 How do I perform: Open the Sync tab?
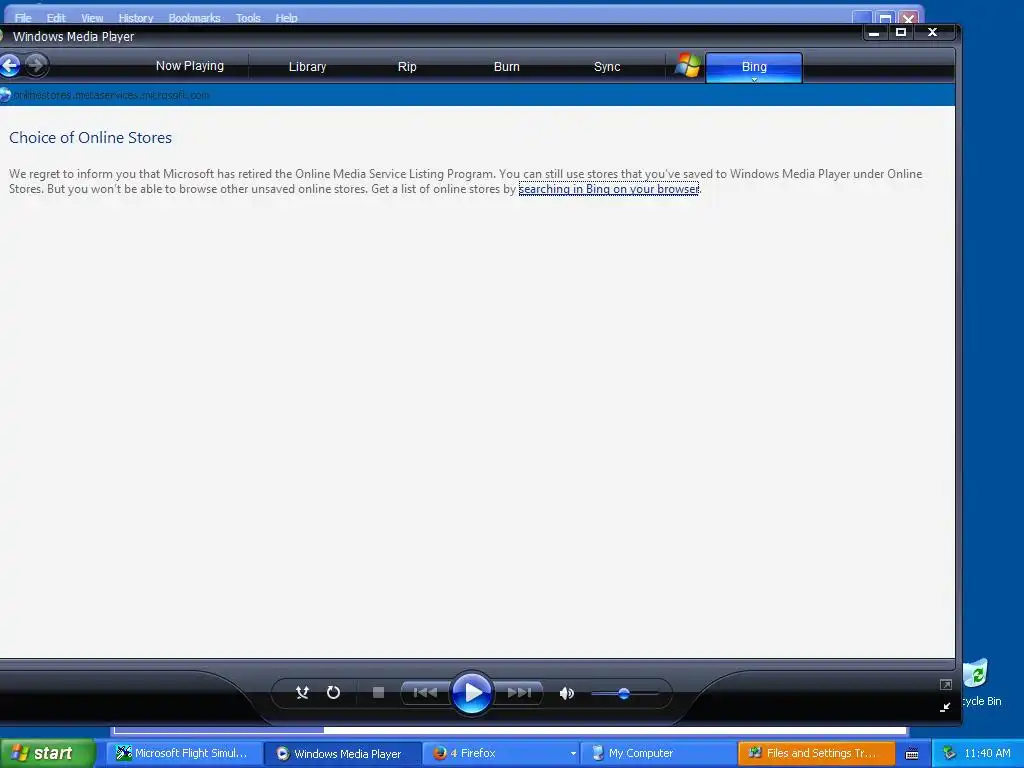click(607, 67)
